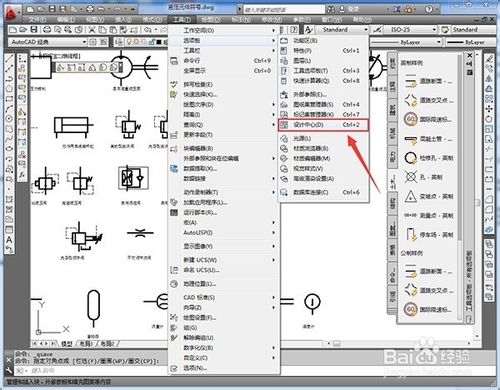Choose 全屏显示 from the Tools menu
The image size is (500, 390).
point(224,71)
